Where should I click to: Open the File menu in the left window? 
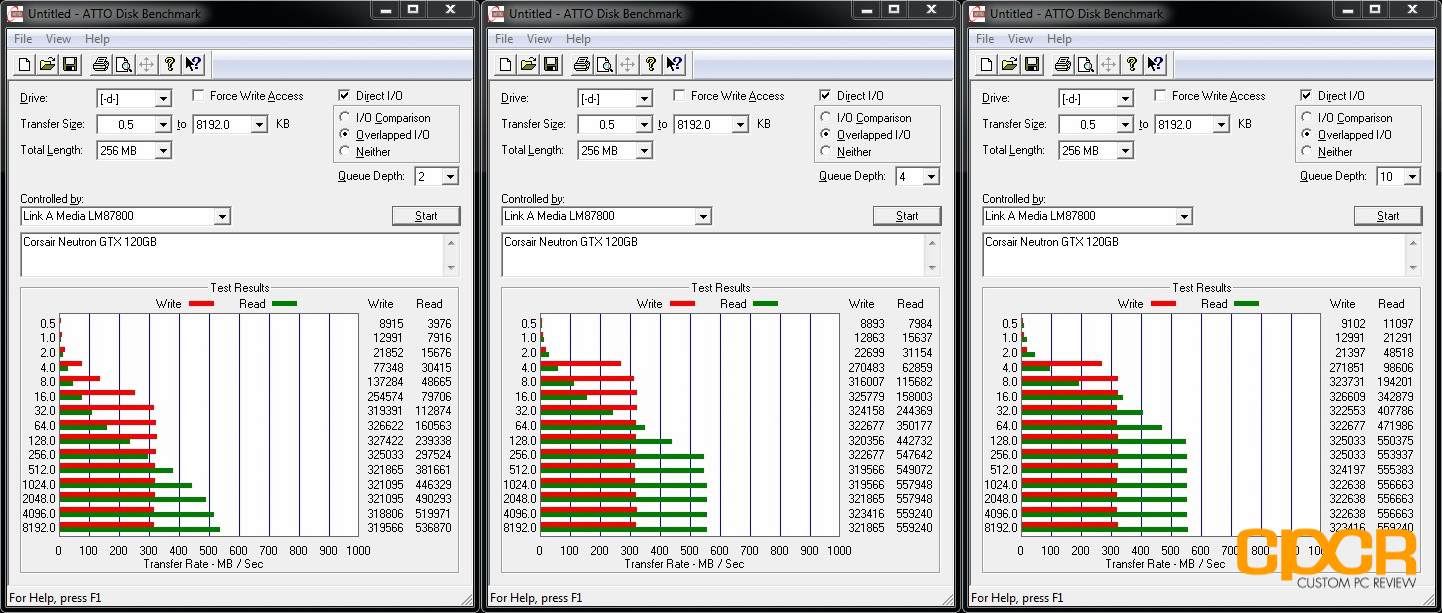(23, 39)
